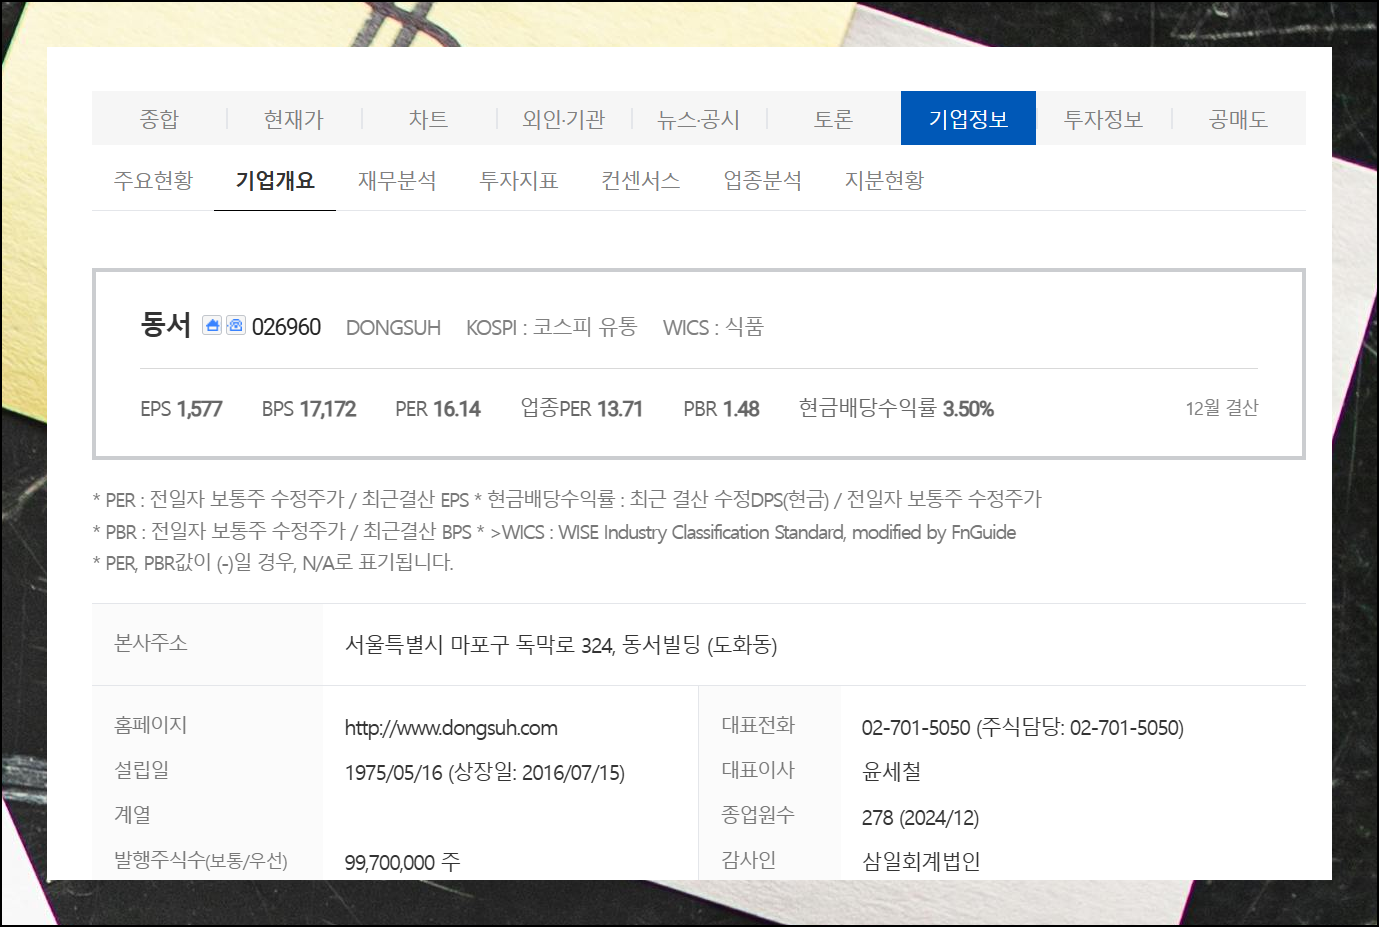The height and width of the screenshot is (927, 1379).
Task: Open the 투자지표 sub-tab
Action: click(x=519, y=180)
